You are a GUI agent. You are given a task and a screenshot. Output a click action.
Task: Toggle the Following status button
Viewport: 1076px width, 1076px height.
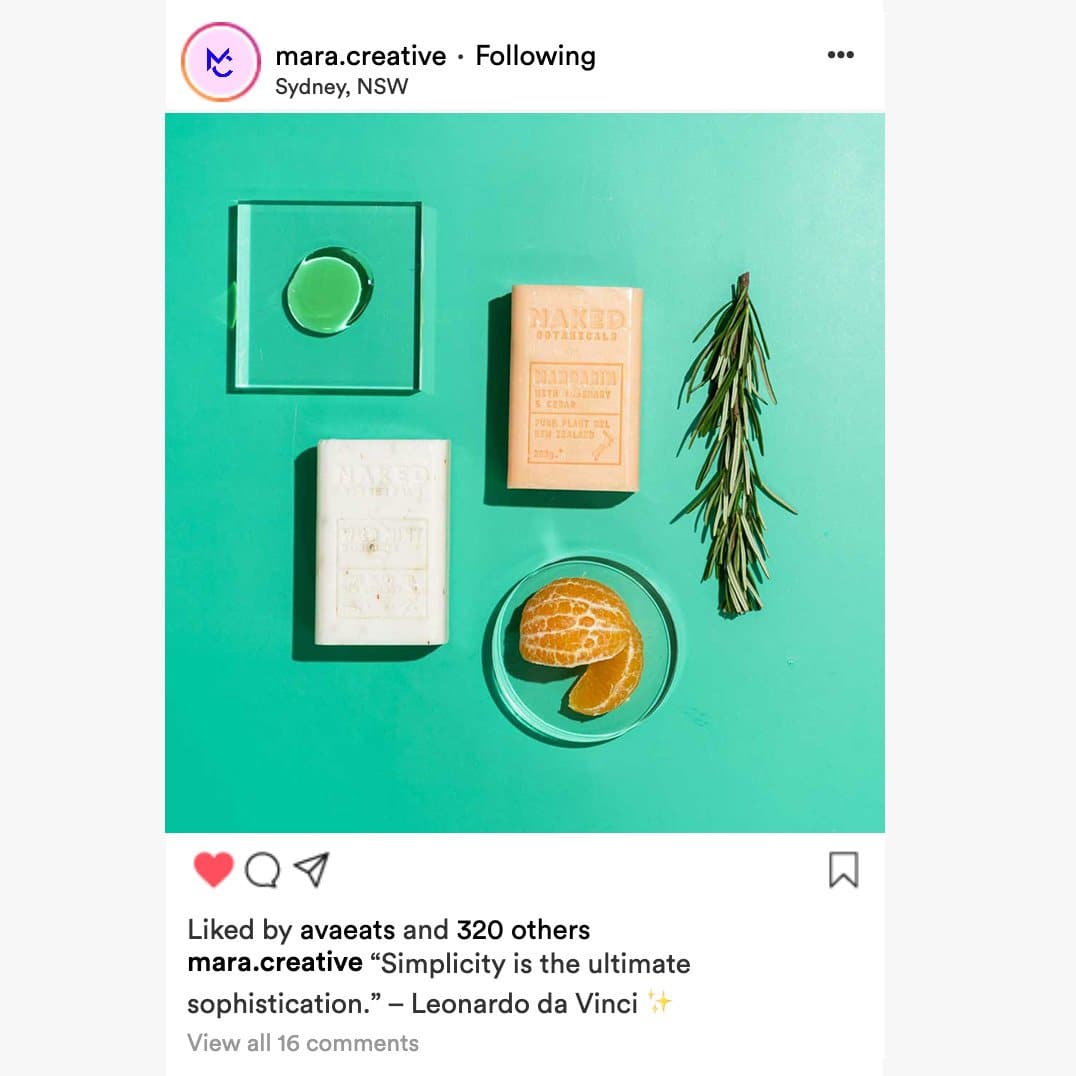click(x=535, y=57)
